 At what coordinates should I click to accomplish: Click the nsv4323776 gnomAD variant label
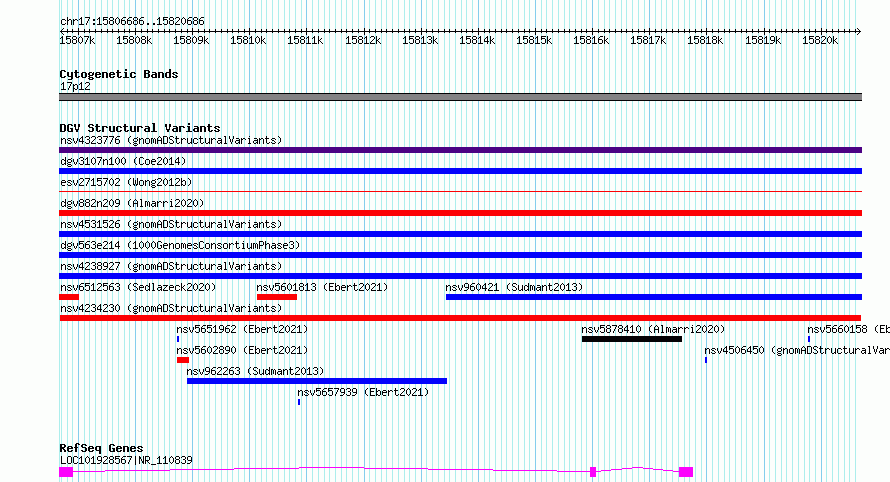tap(171, 140)
